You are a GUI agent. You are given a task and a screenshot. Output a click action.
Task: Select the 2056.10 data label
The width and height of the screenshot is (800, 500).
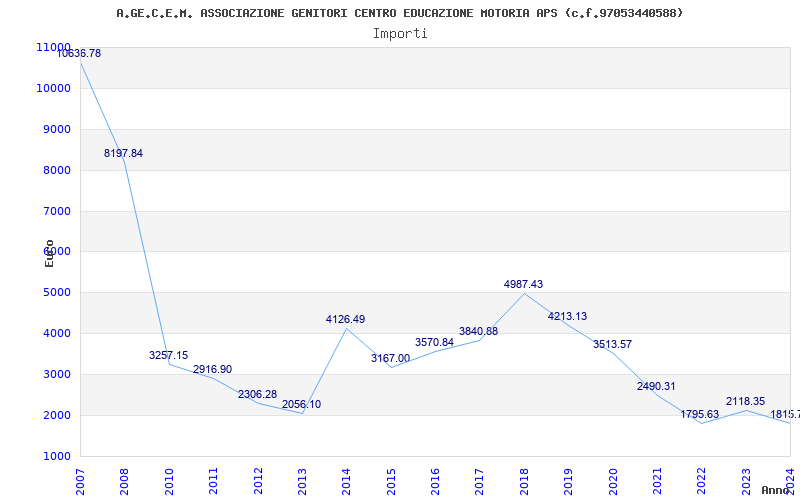coord(302,404)
